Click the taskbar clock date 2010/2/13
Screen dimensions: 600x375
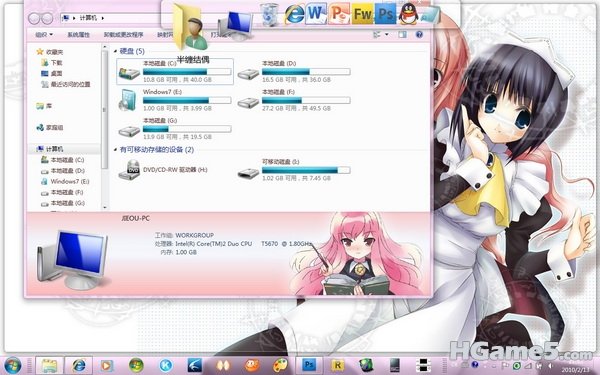pos(576,370)
